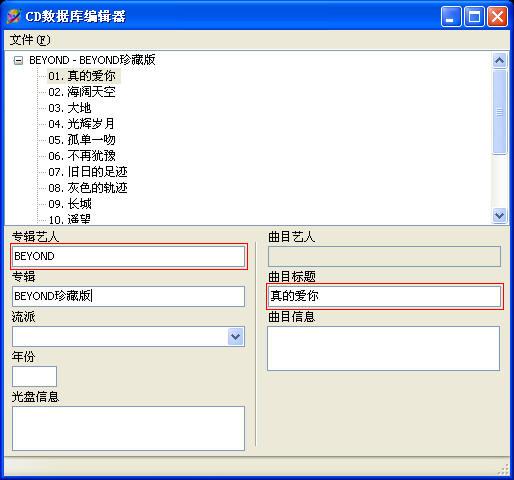Click the 曲目信息 text area

click(x=384, y=348)
